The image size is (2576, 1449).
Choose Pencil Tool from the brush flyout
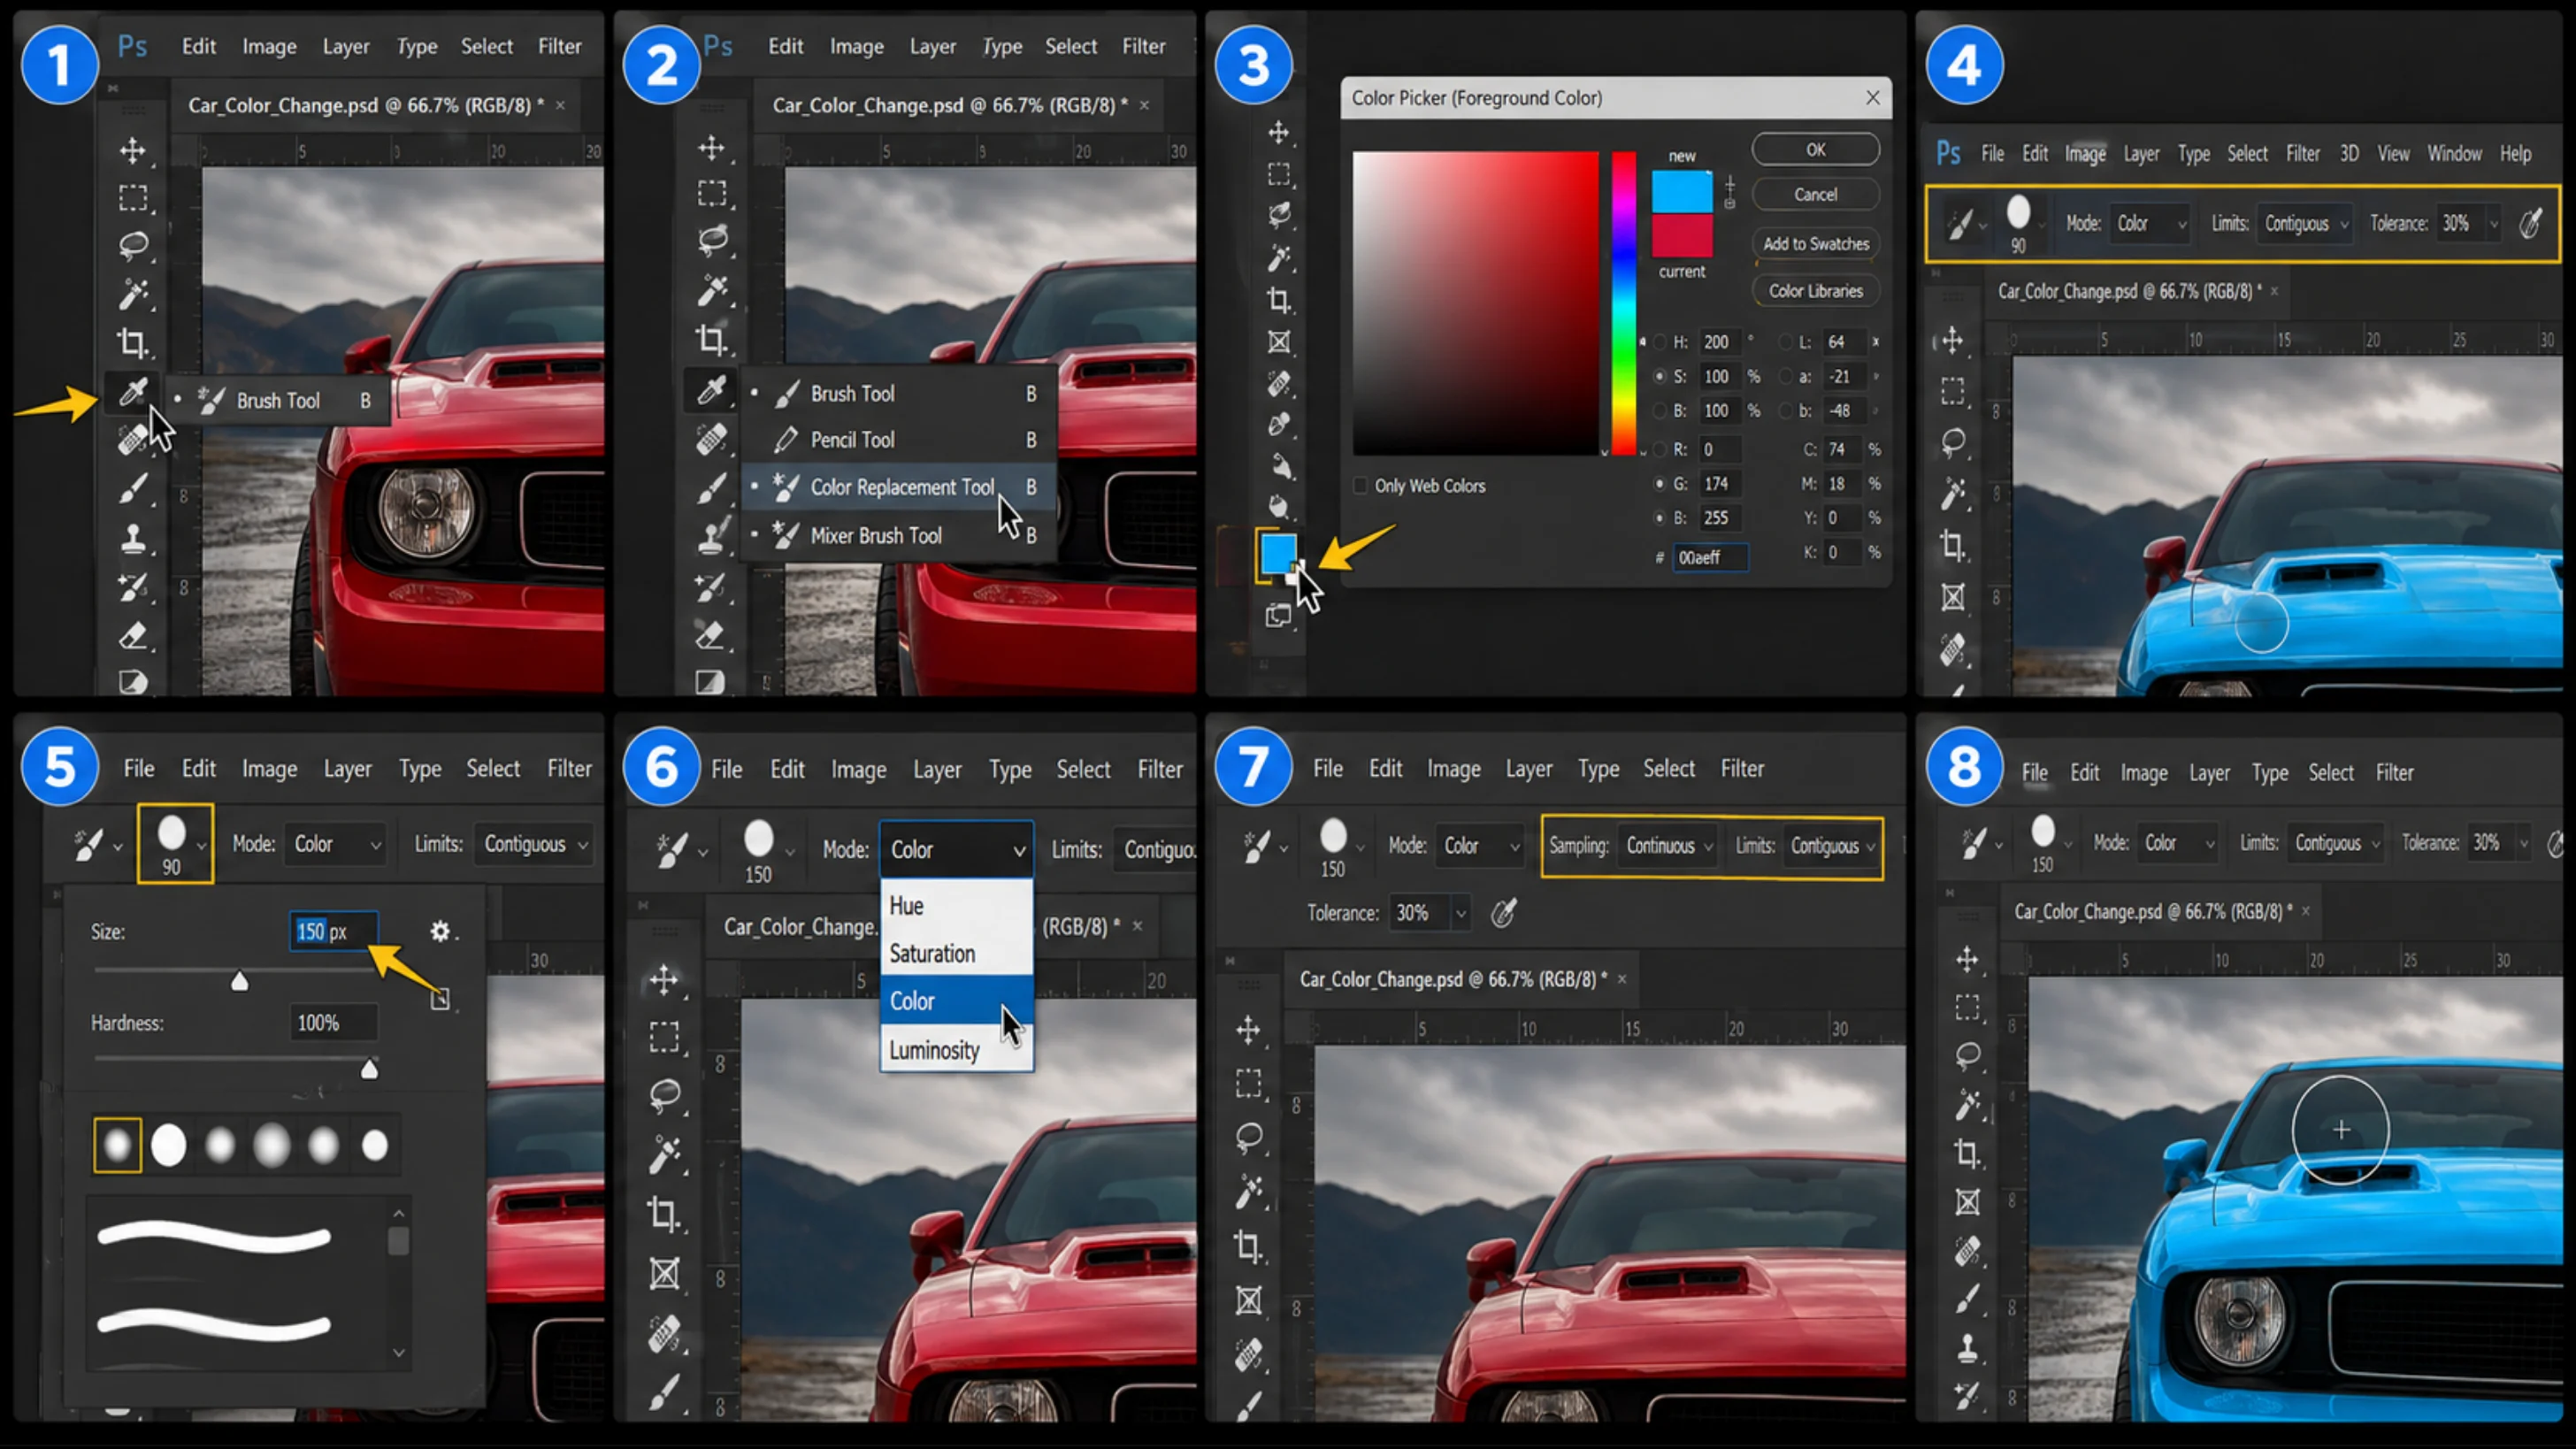coord(898,440)
